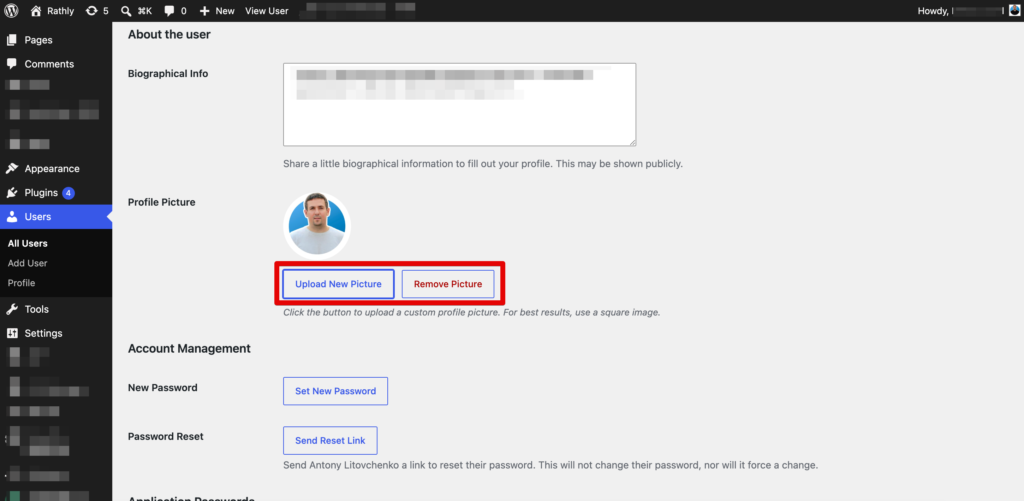Click the Remove Picture button
The width and height of the screenshot is (1024, 501).
point(448,284)
